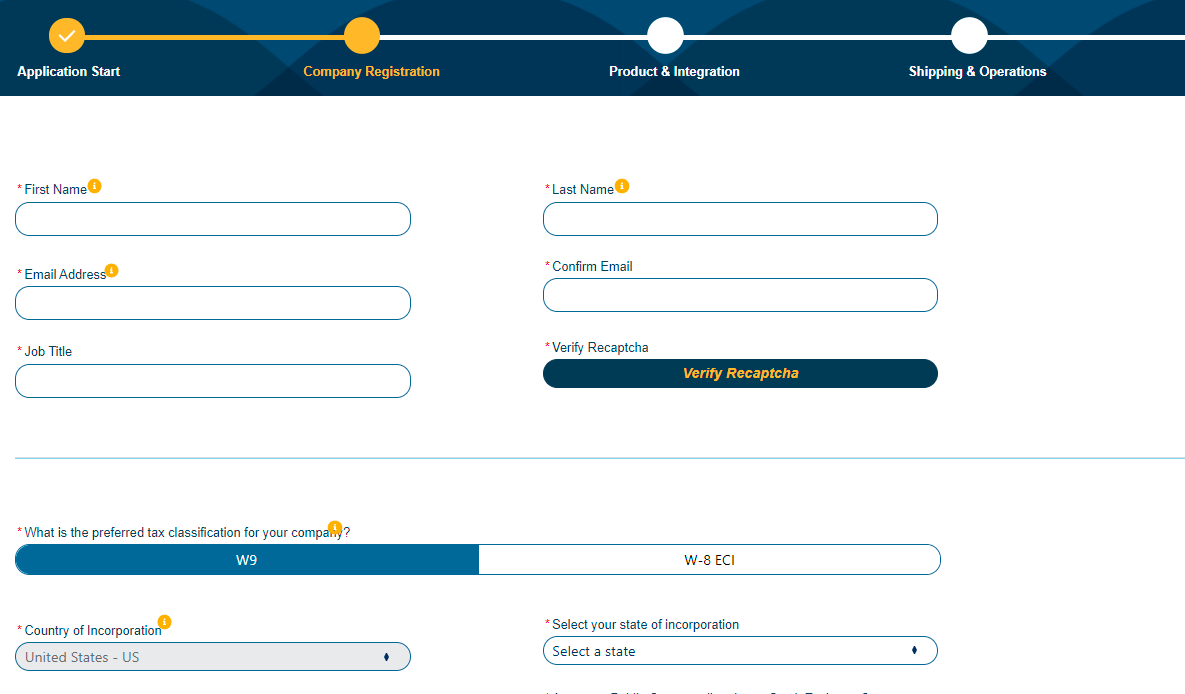
Task: Focus the Last Name text field
Action: (740, 219)
